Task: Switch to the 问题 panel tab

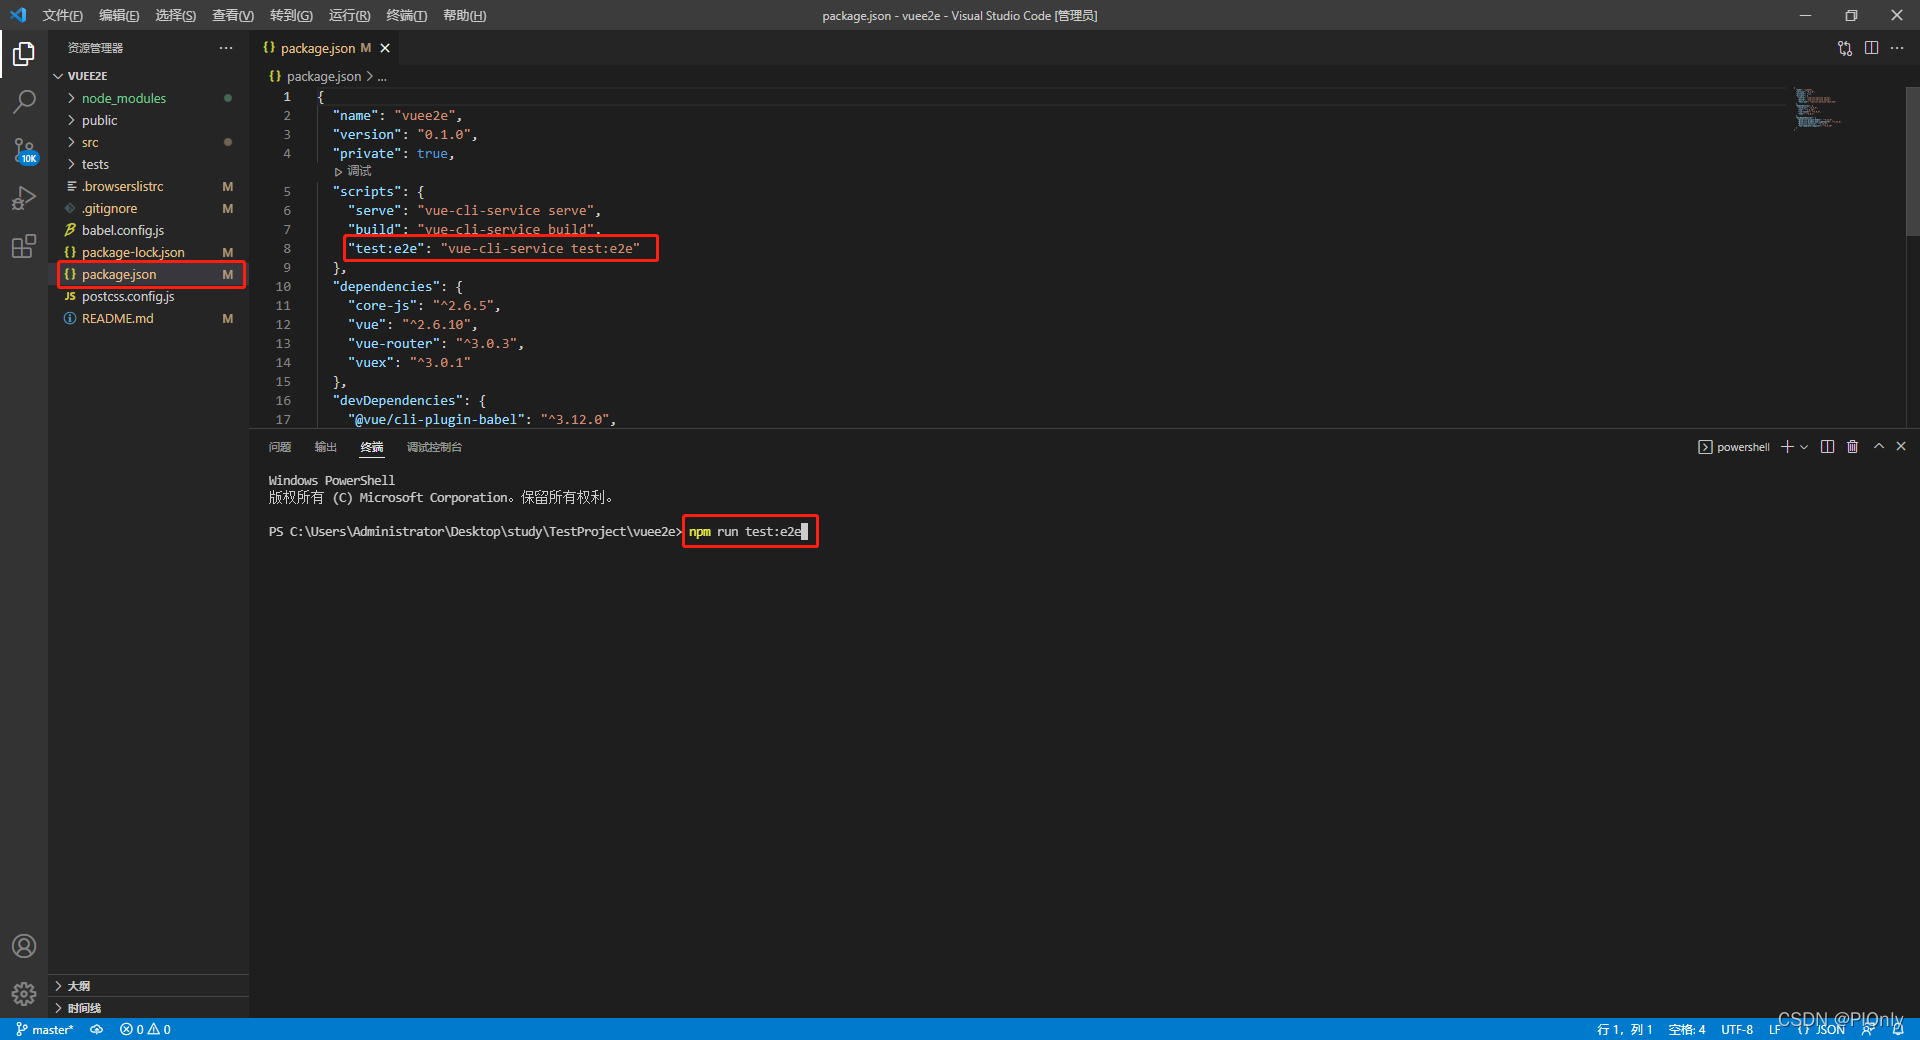Action: 280,447
